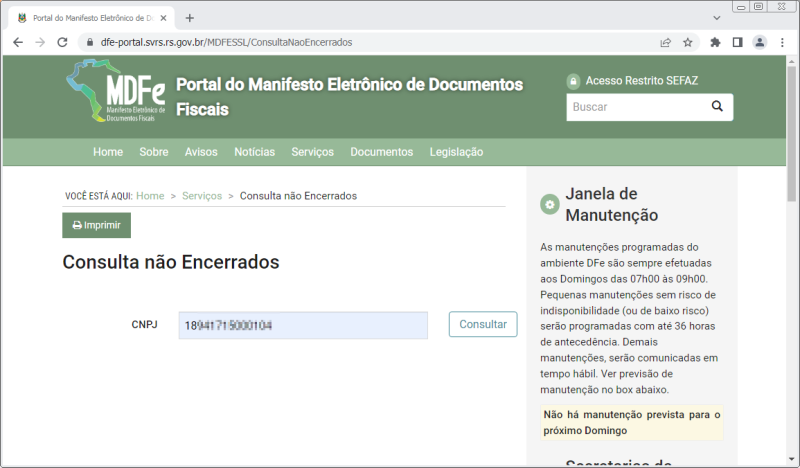Viewport: 800px width, 468px height.
Task: Click the browser back arrow
Action: click(x=18, y=42)
